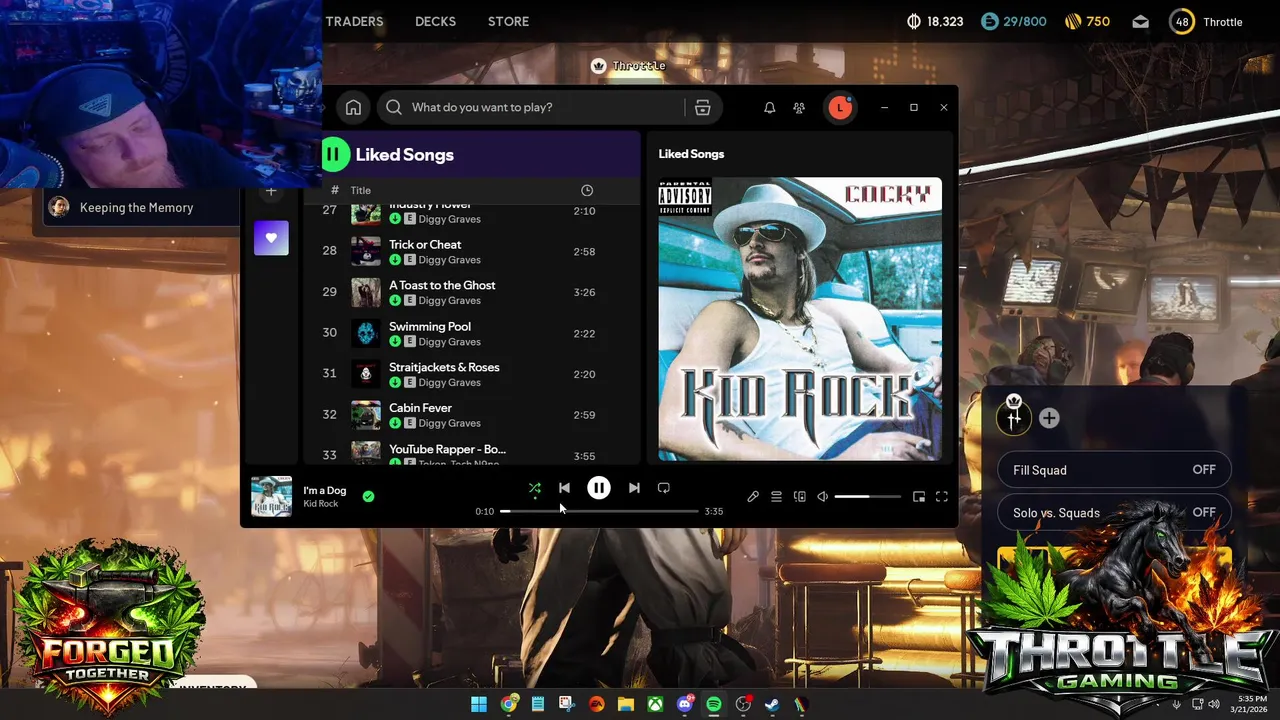Switch Spotify to full screen
The height and width of the screenshot is (720, 1280).
point(942,497)
